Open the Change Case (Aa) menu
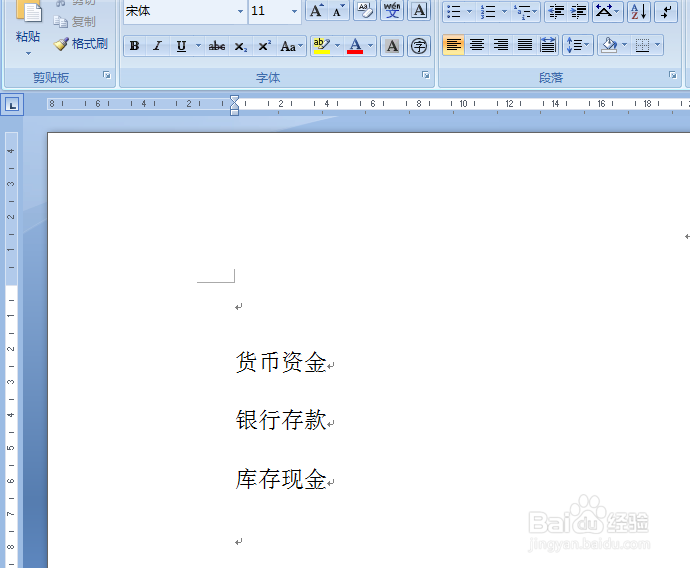This screenshot has width=690, height=568. pos(292,46)
